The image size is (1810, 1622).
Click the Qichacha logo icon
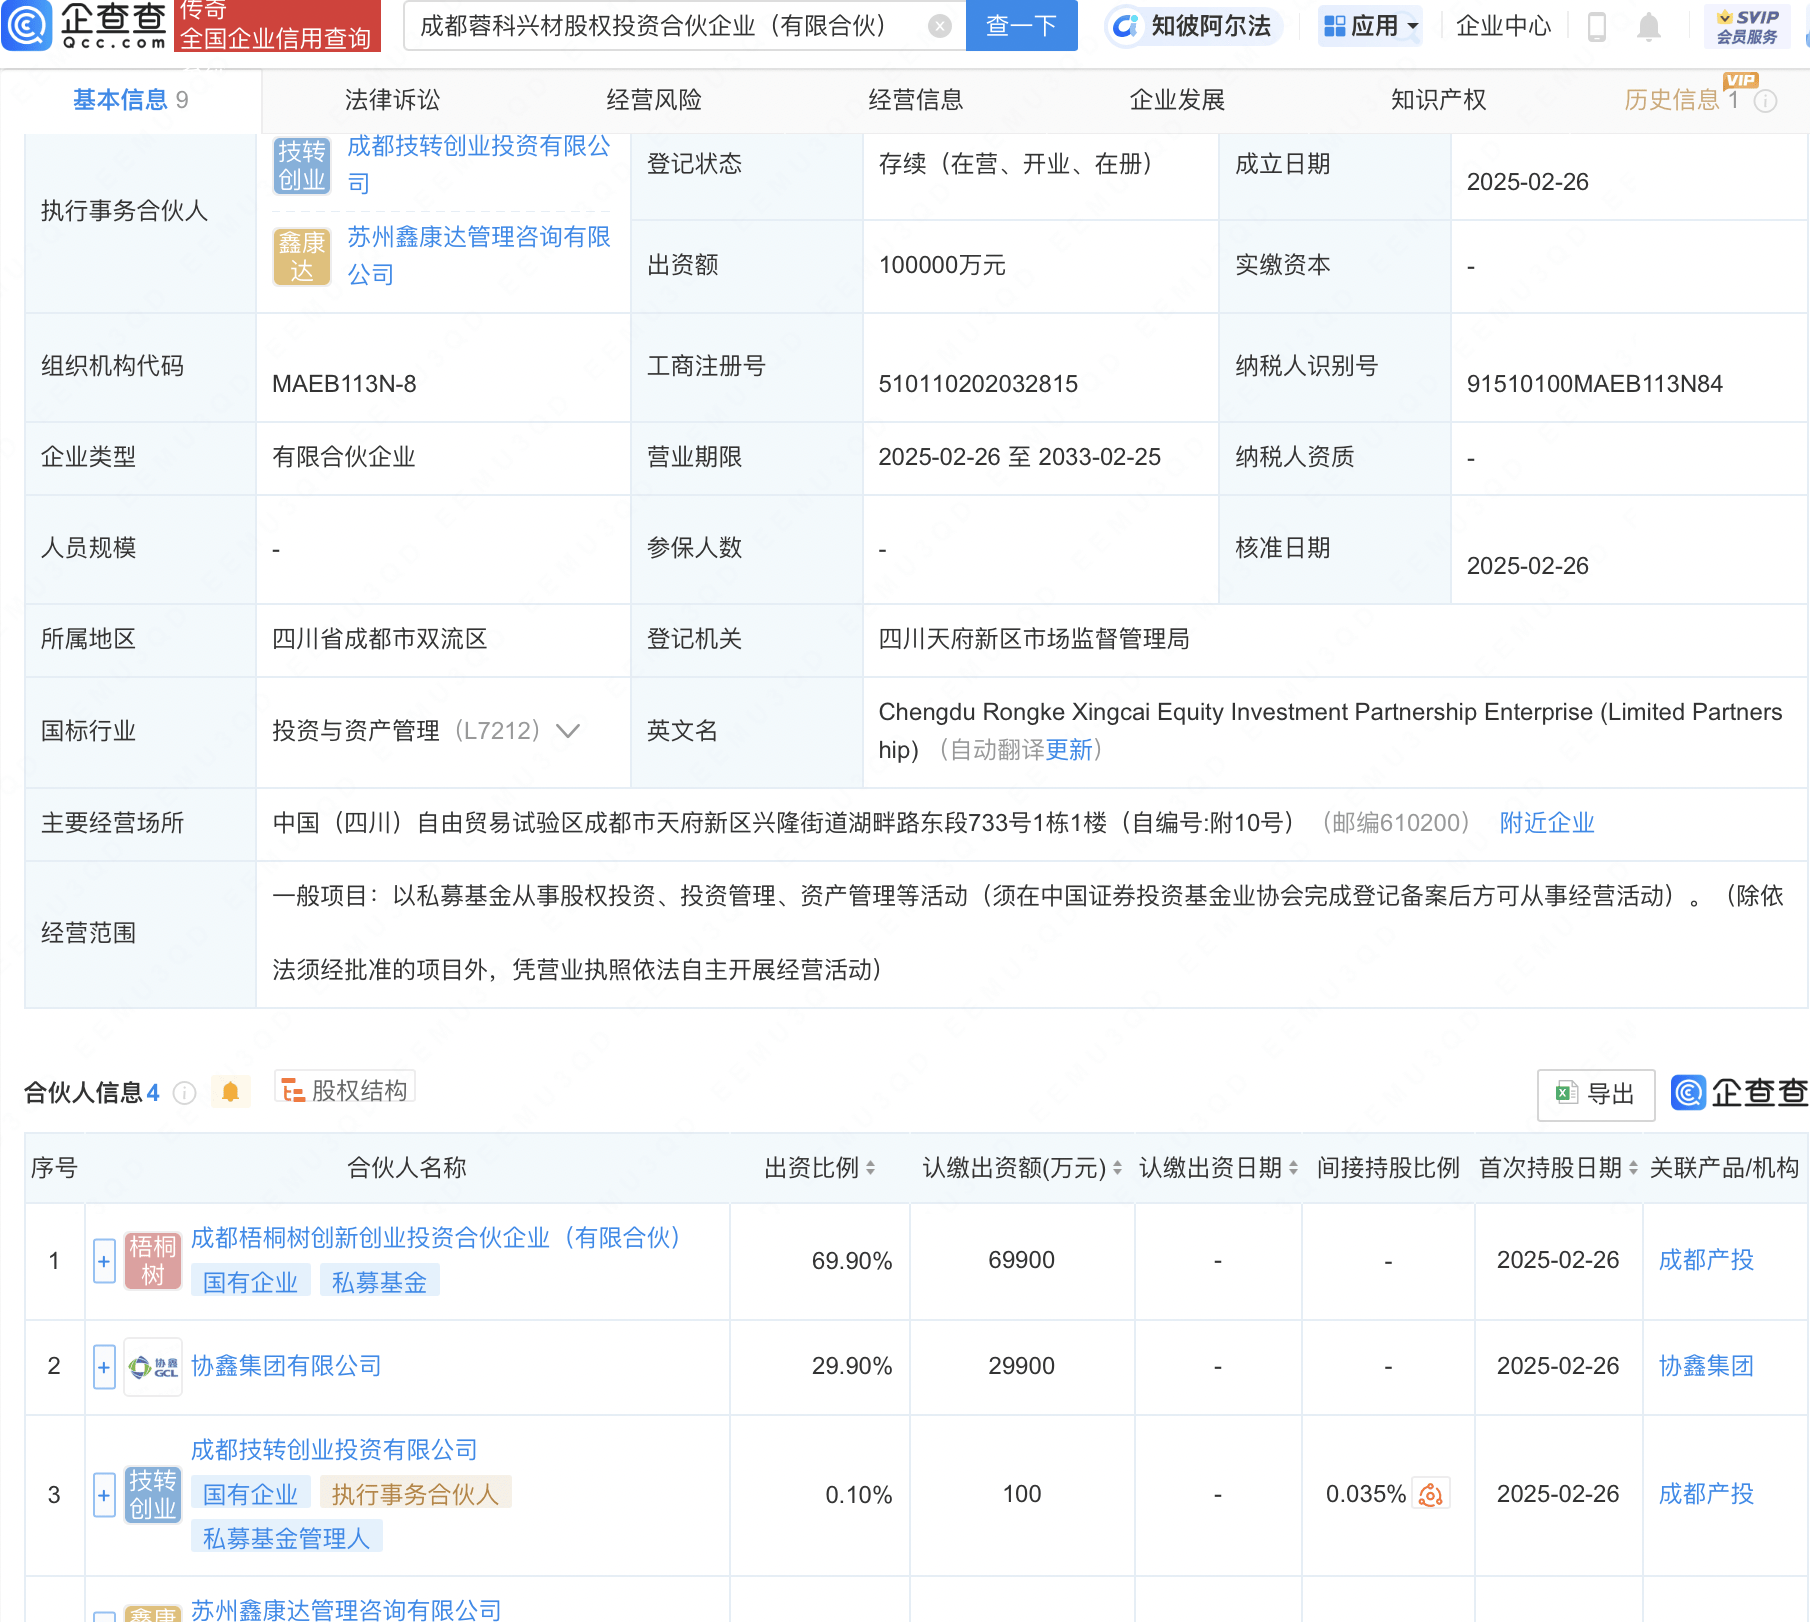26,24
